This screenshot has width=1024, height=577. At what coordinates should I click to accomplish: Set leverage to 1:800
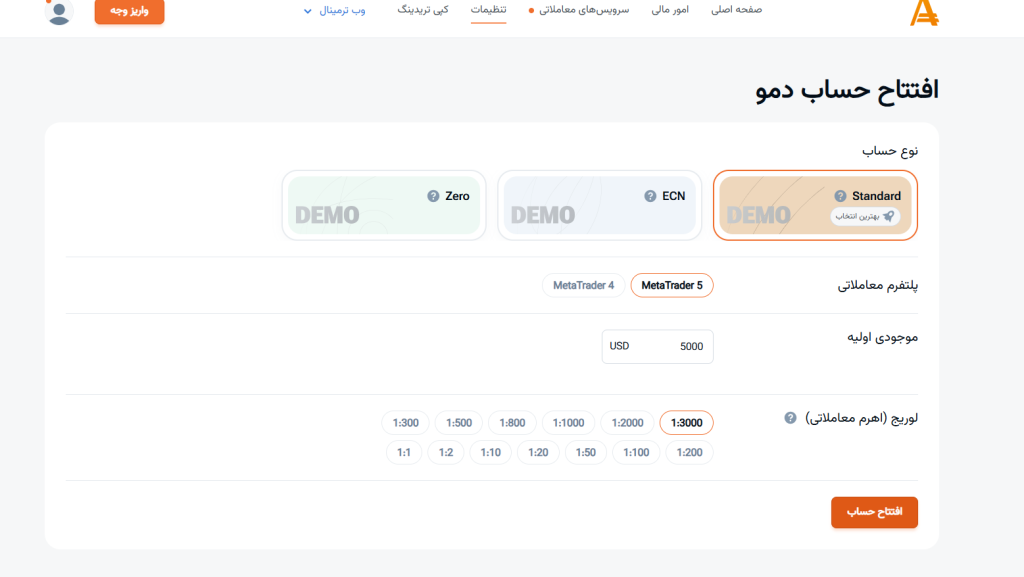(512, 423)
